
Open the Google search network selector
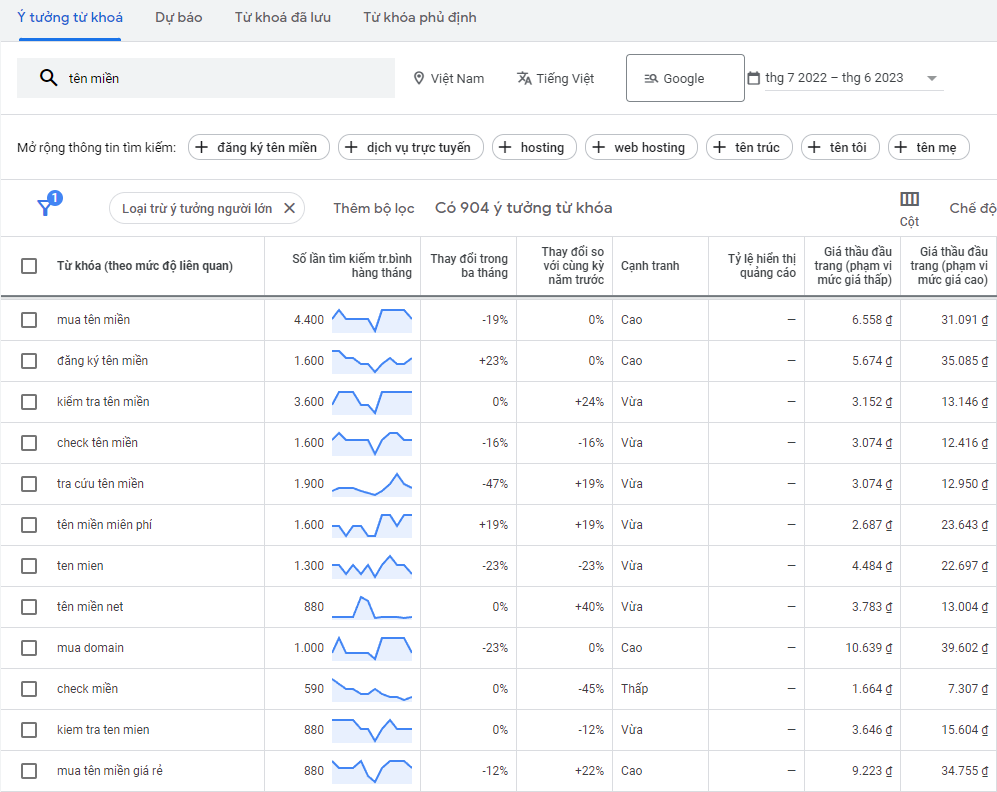click(x=685, y=78)
